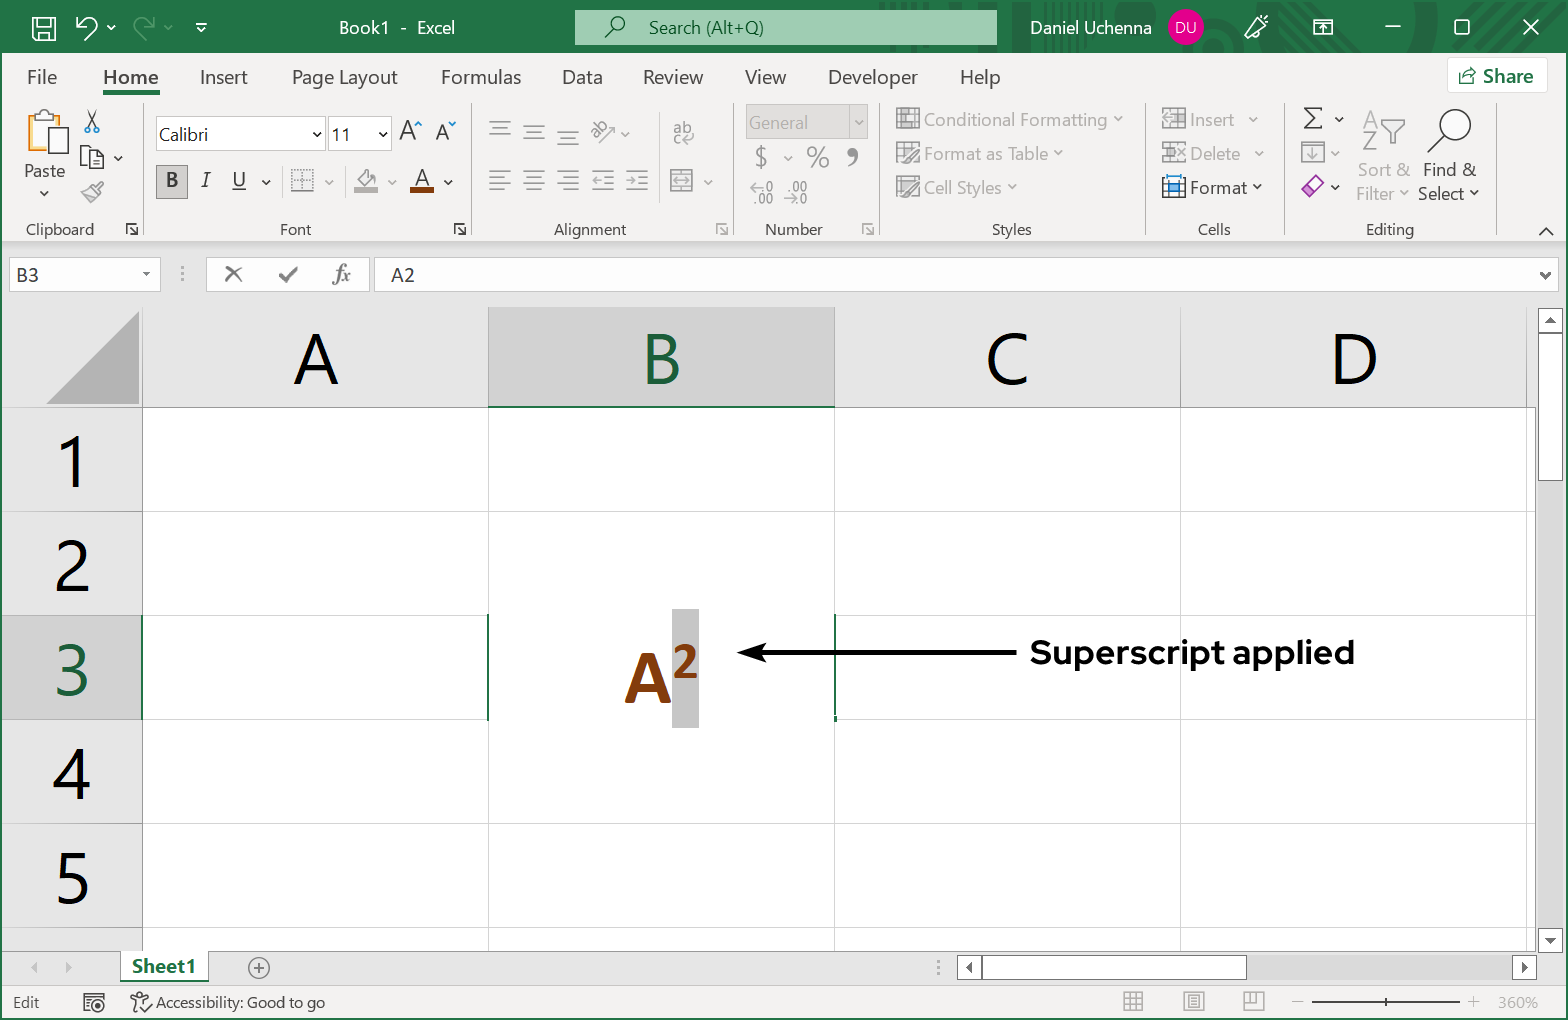Cancel the cell entry with X icon
The height and width of the screenshot is (1020, 1568).
click(233, 275)
